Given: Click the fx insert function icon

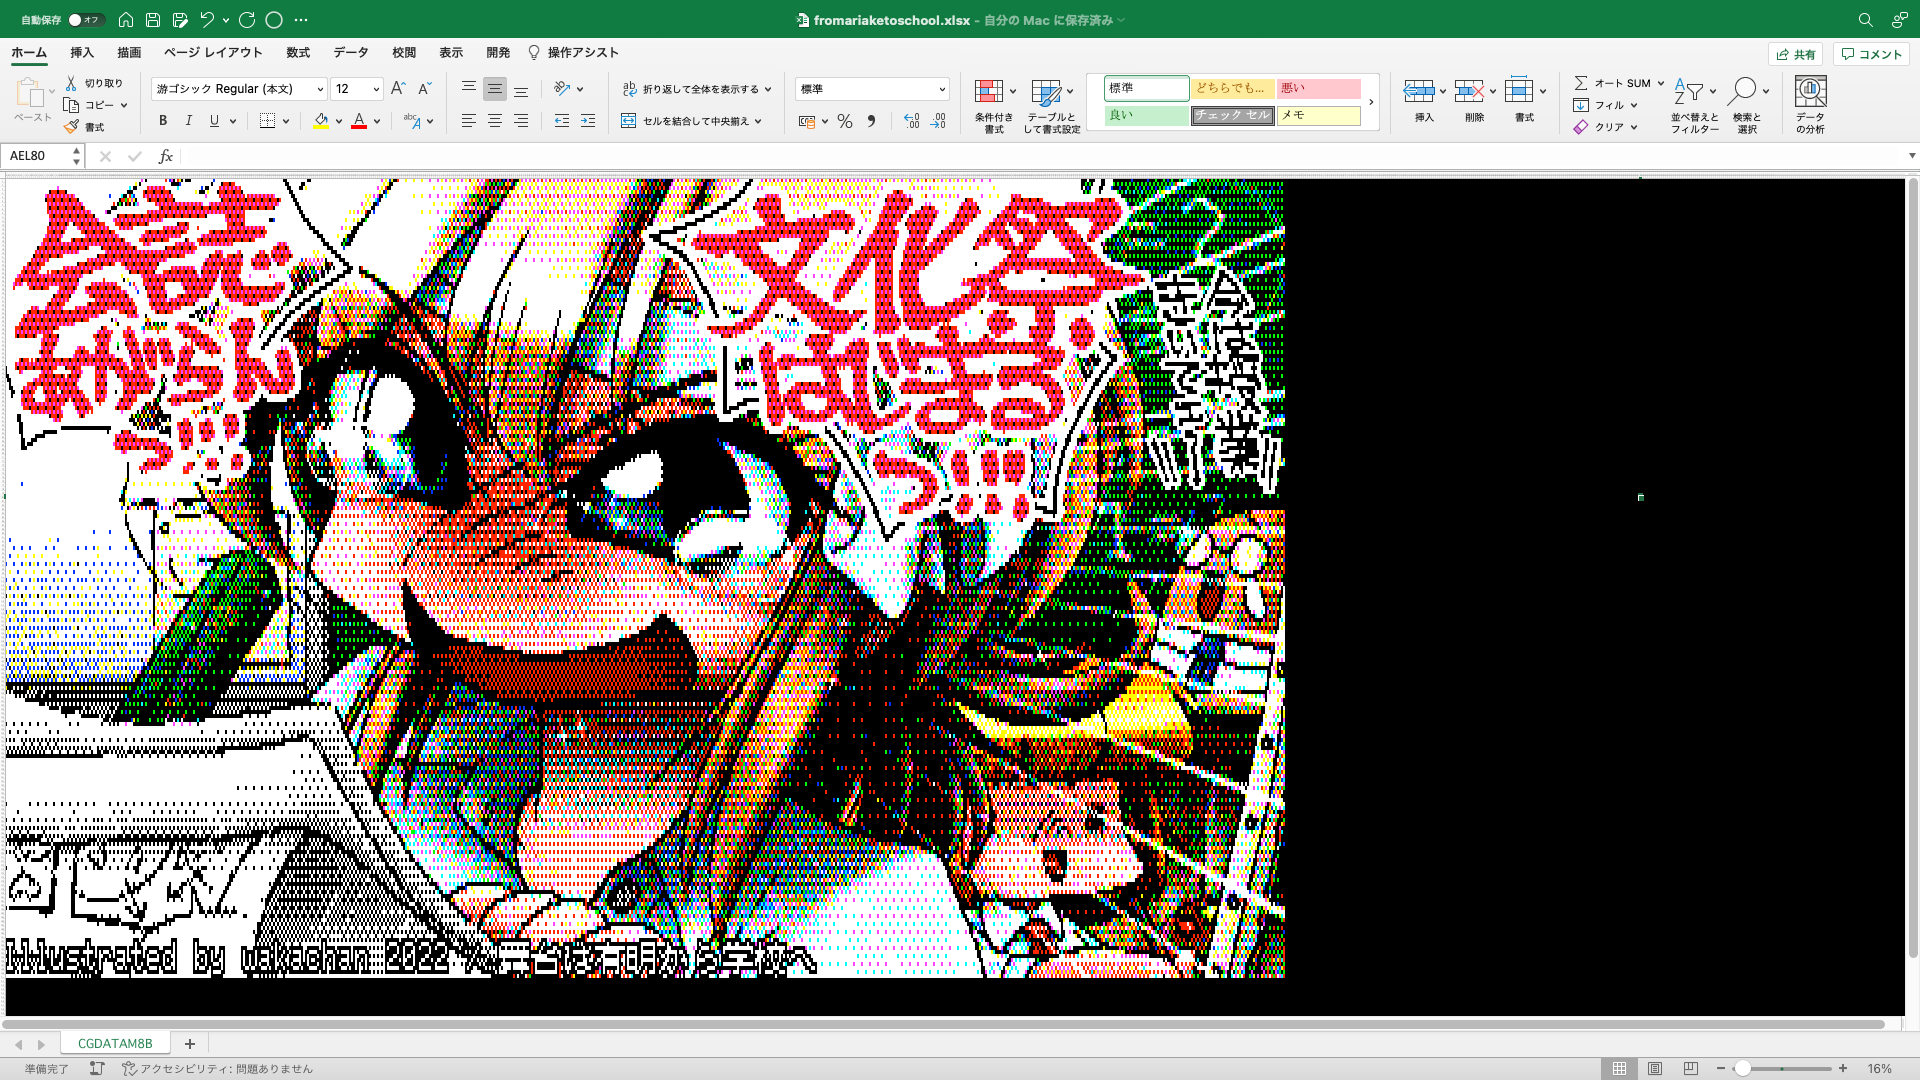Looking at the screenshot, I should [x=166, y=156].
